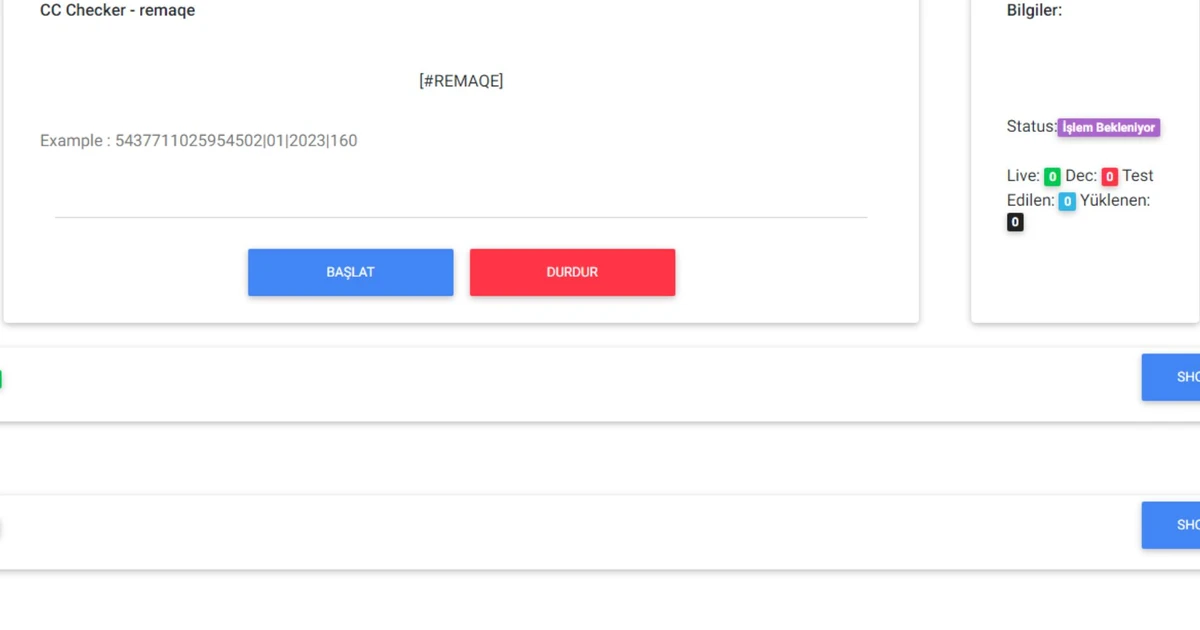This screenshot has width=1200, height=630.
Task: Click the partial circle icon in the lower result row
Action: [x=0, y=525]
